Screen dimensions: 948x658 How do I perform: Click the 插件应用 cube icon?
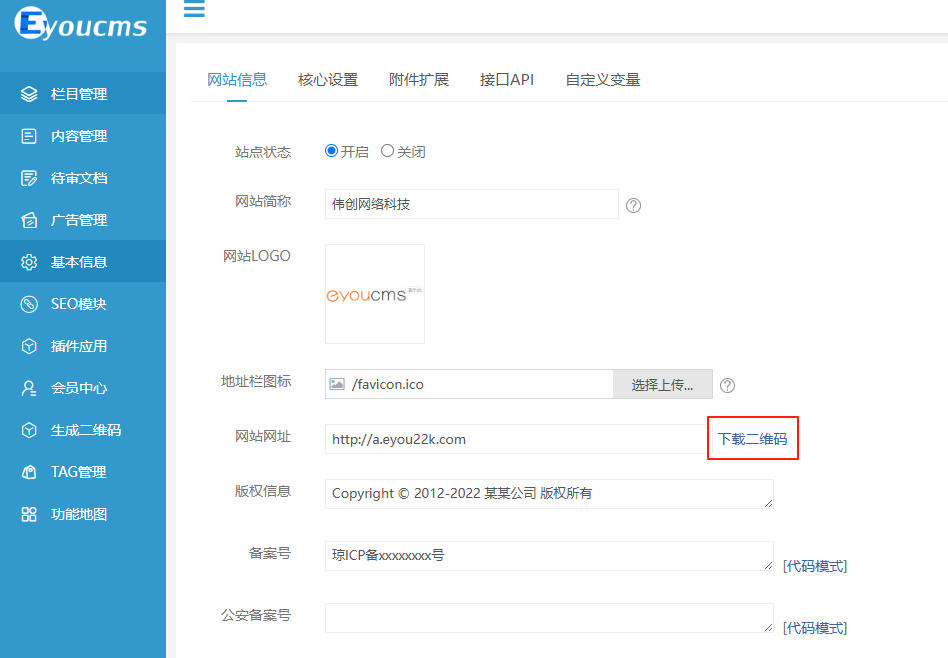tap(29, 346)
